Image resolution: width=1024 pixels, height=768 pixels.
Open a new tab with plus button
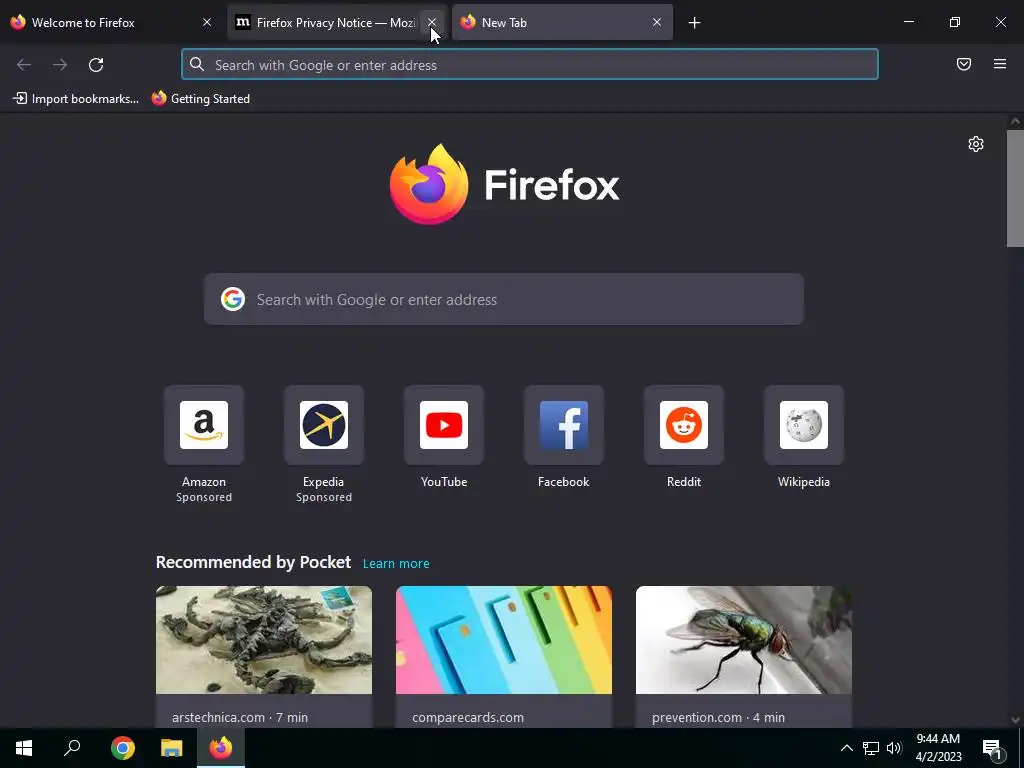pos(694,23)
